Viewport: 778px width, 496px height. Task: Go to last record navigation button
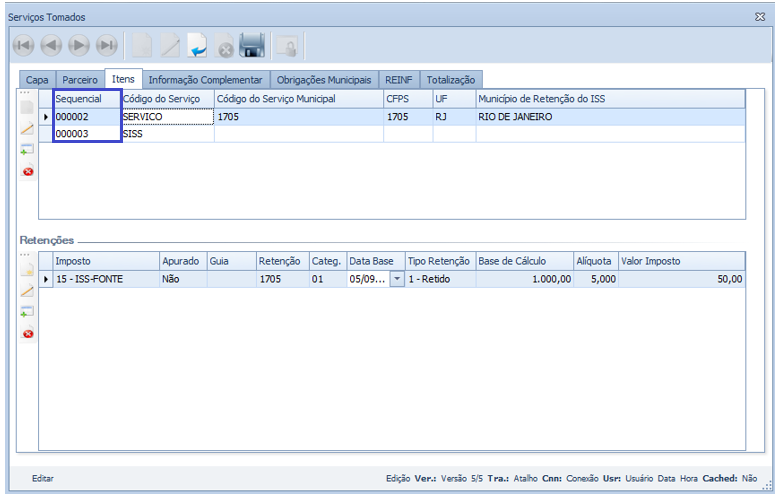coord(107,45)
